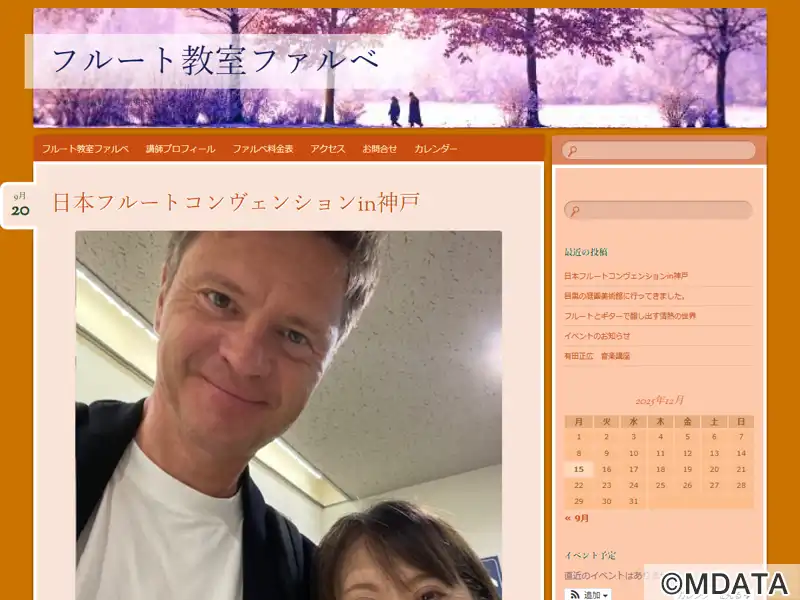Focus the sidebar widget search field
Viewport: 800px width, 600px height.
coord(658,211)
